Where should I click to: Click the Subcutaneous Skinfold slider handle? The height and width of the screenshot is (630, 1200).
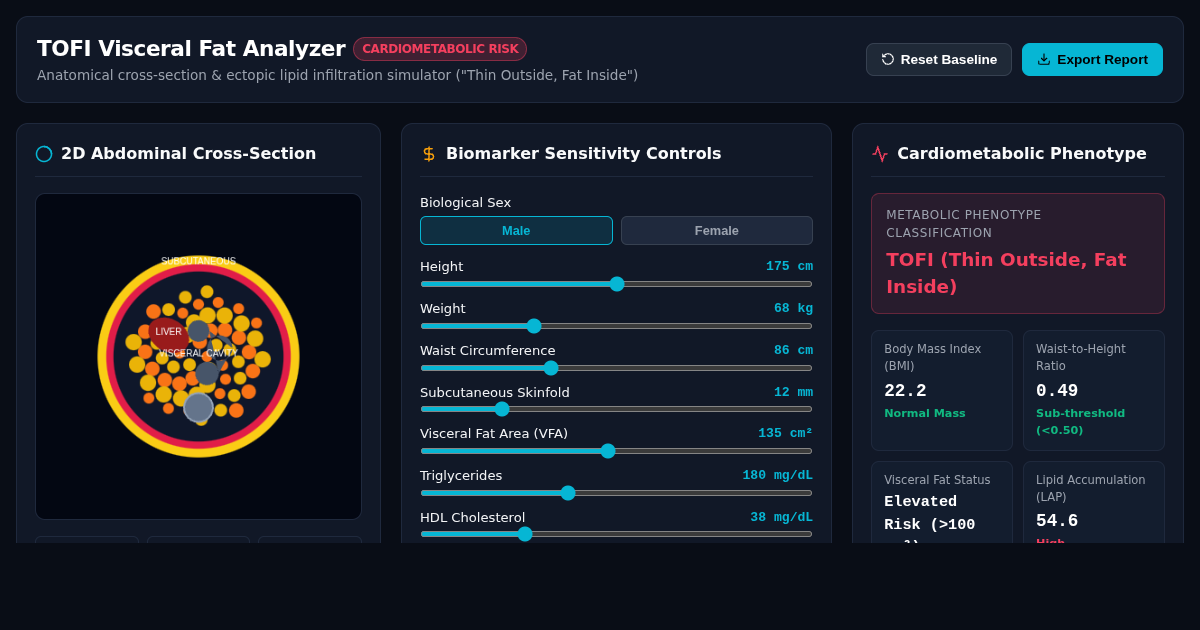click(502, 409)
